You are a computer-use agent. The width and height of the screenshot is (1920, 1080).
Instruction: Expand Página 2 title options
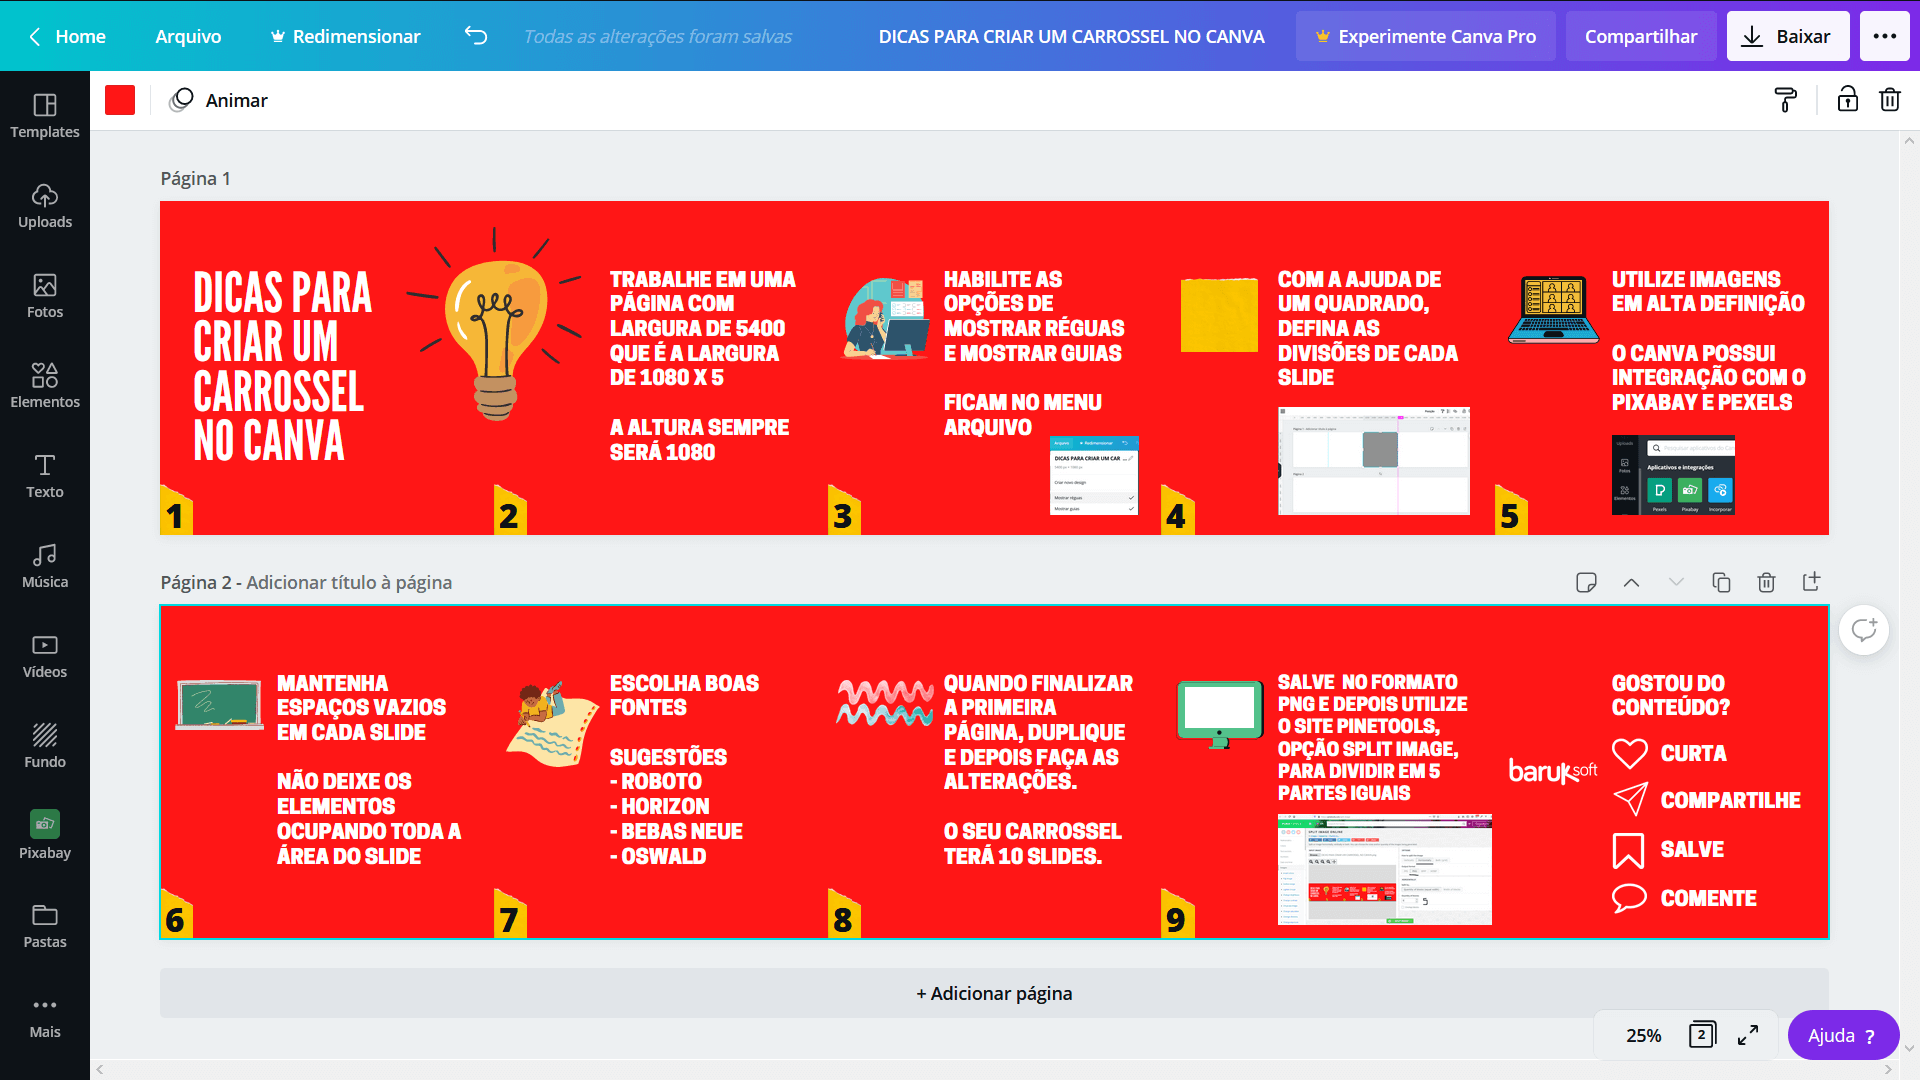tap(1675, 582)
